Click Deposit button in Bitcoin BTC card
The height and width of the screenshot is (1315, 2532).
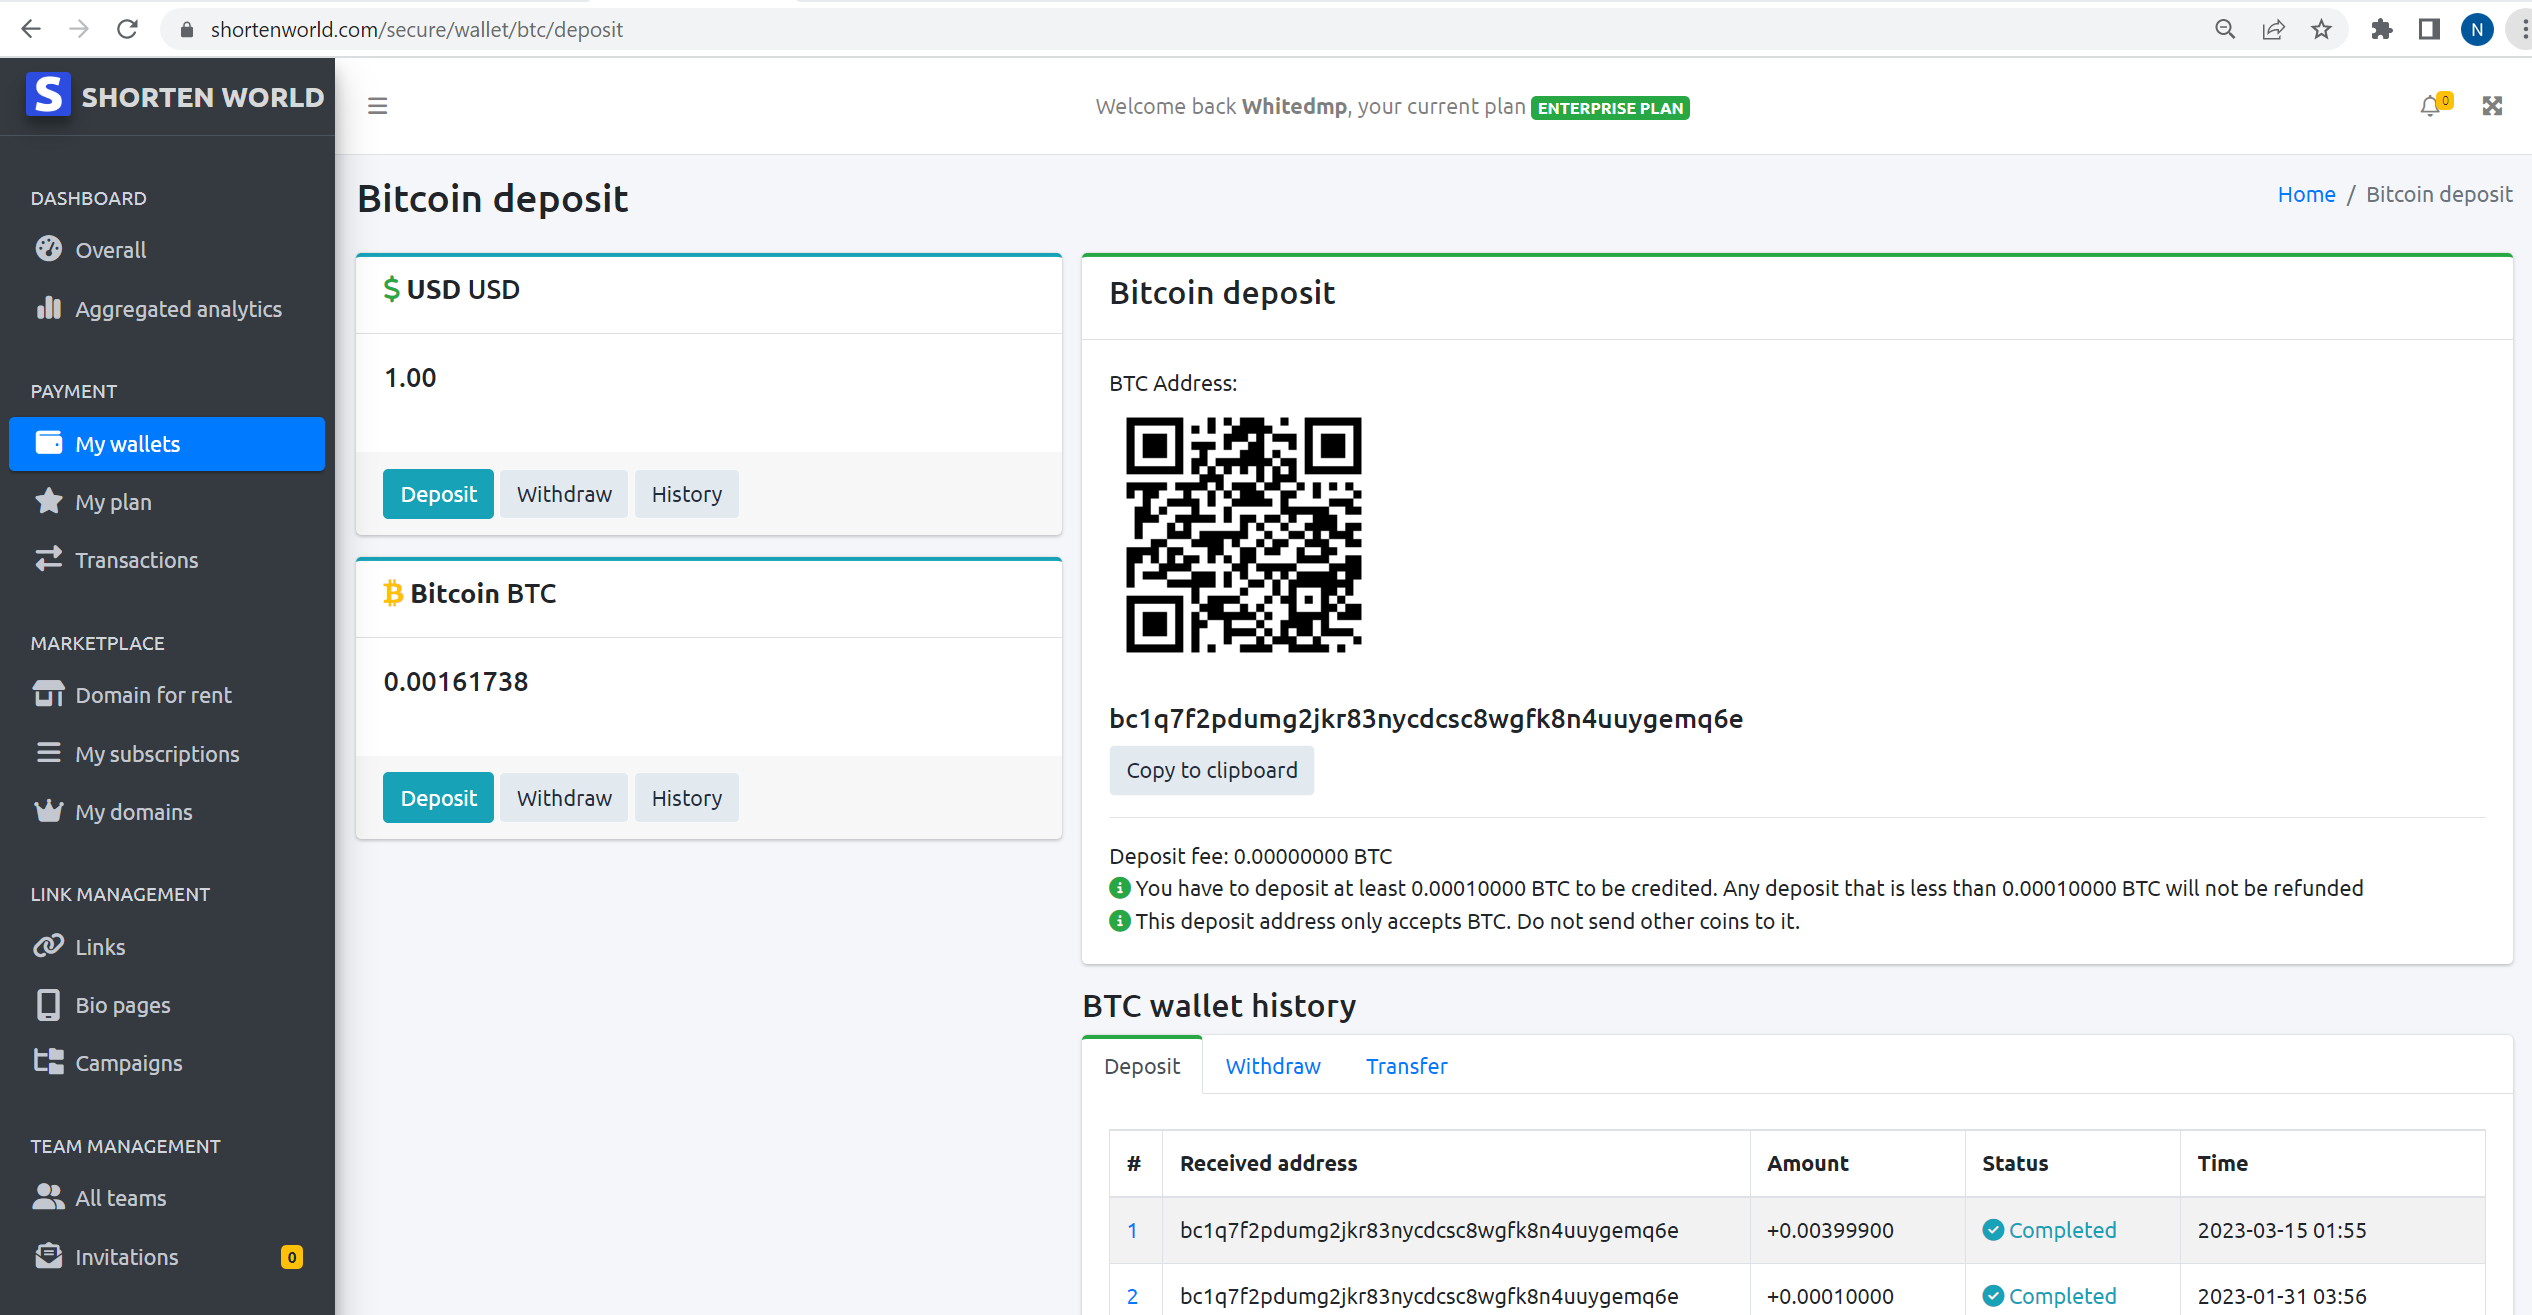tap(438, 798)
